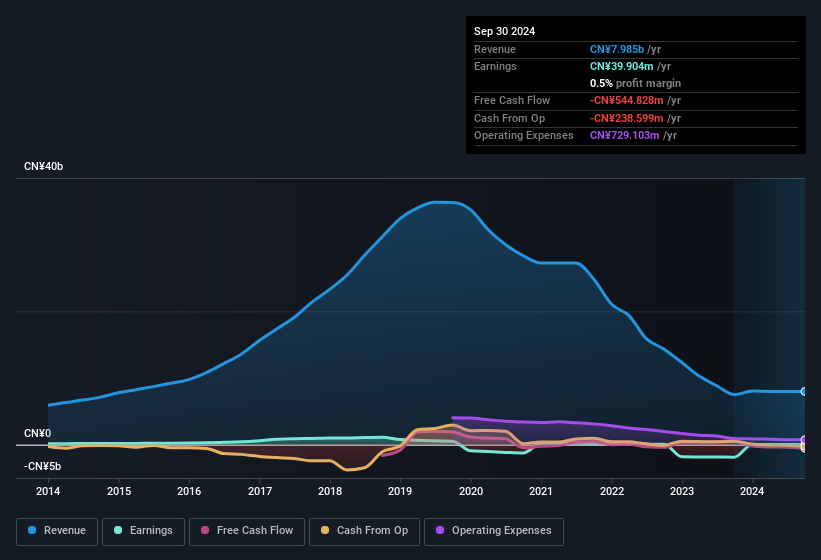821x560 pixels.
Task: Select the -CN¥544.828m free cash flow value
Action: tap(626, 100)
